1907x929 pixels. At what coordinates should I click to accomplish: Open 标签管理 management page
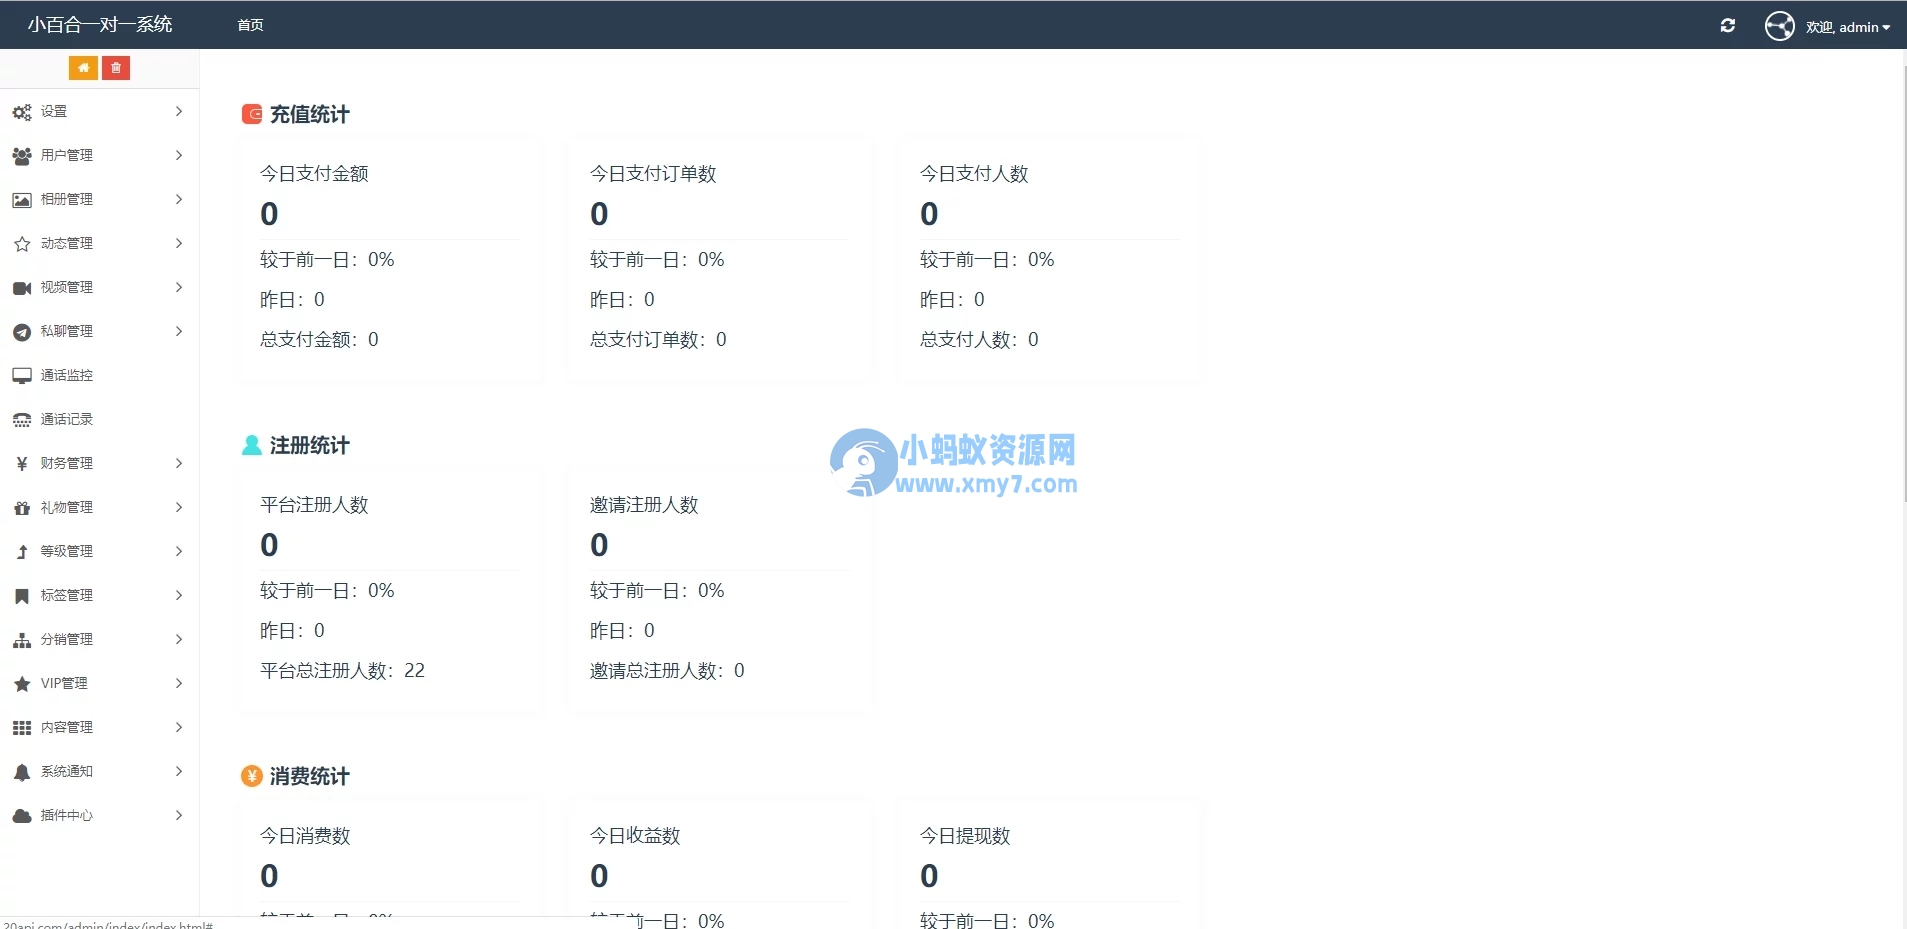[66, 595]
